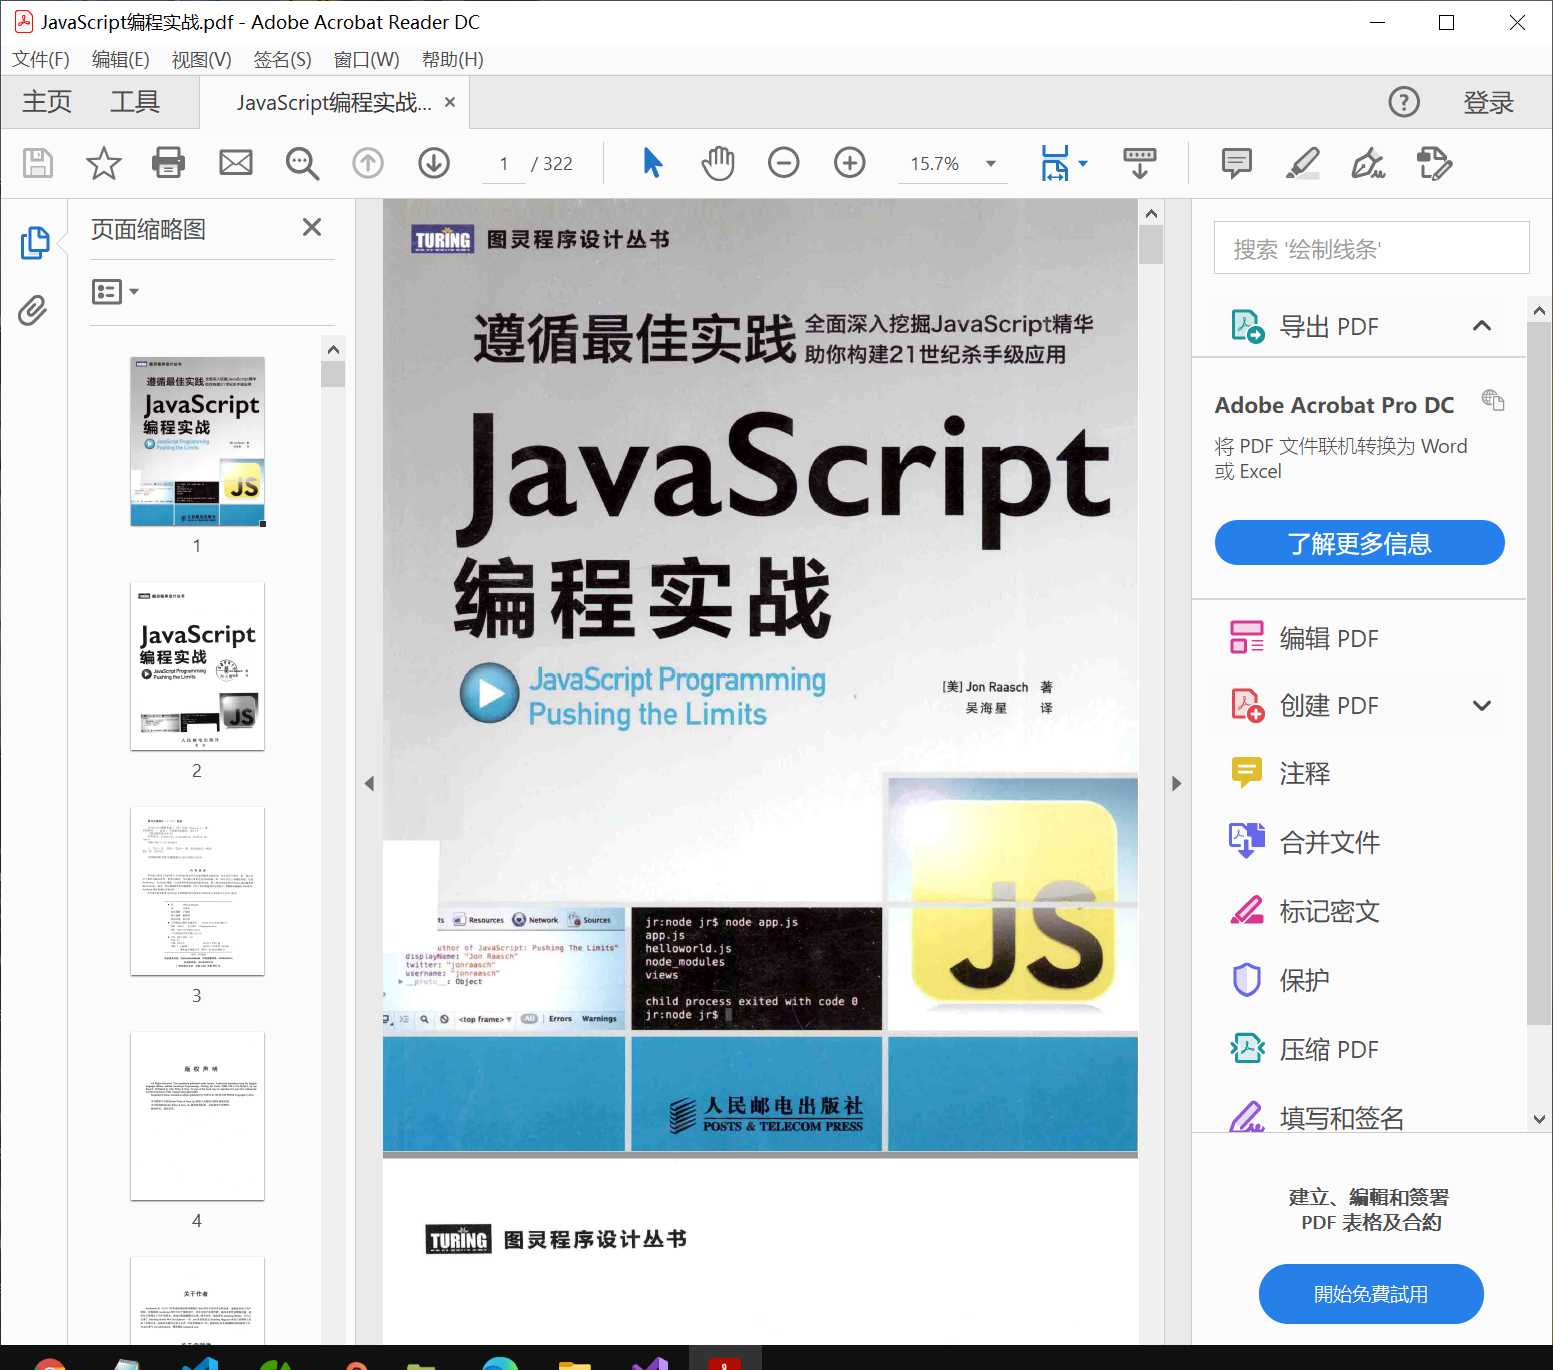Select page 4 thumbnail
This screenshot has height=1370, width=1553.
click(x=197, y=1116)
